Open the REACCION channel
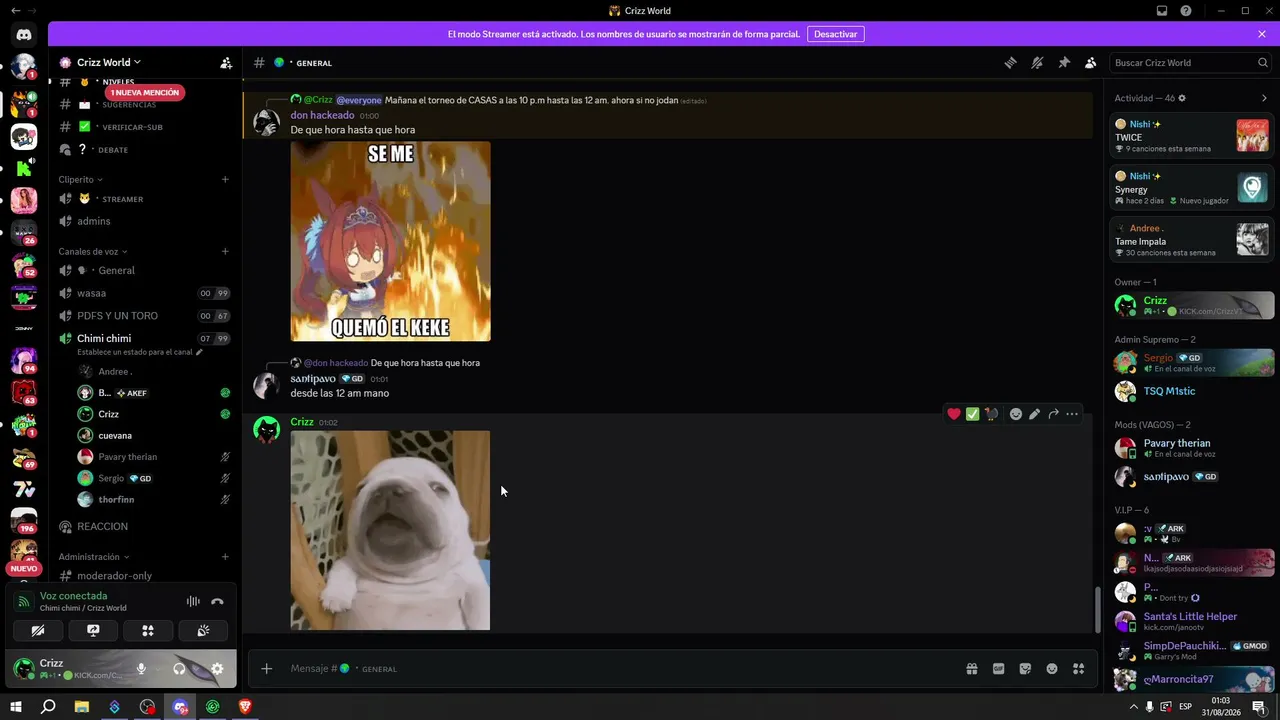The height and width of the screenshot is (720, 1280). tap(145, 526)
